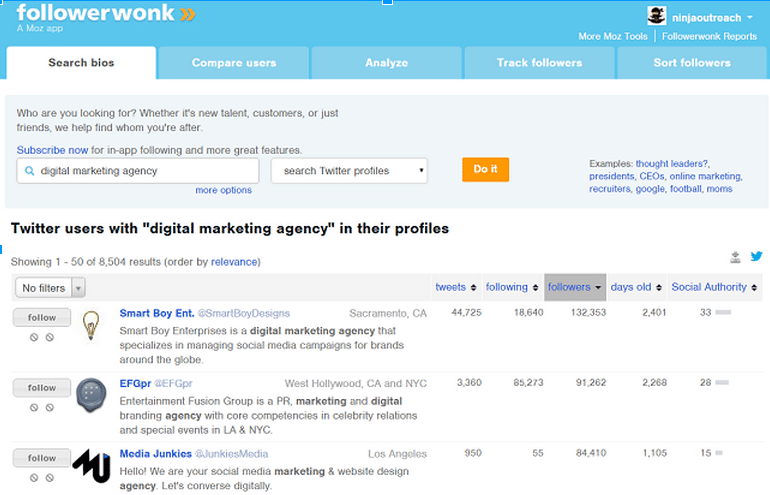Click the thought leaders? example link

coord(672,164)
